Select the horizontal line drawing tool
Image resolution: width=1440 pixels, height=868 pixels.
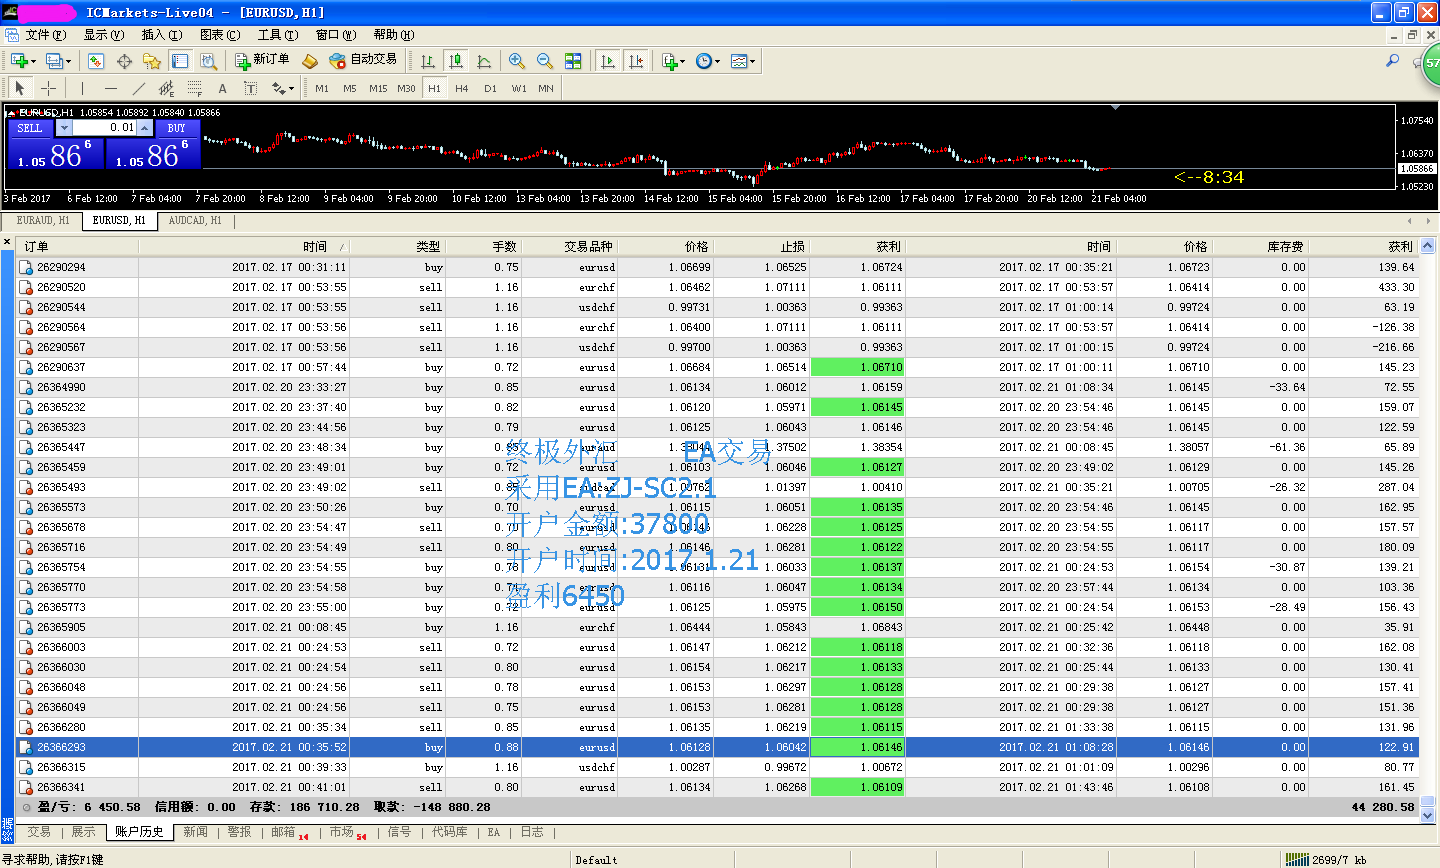tap(111, 88)
